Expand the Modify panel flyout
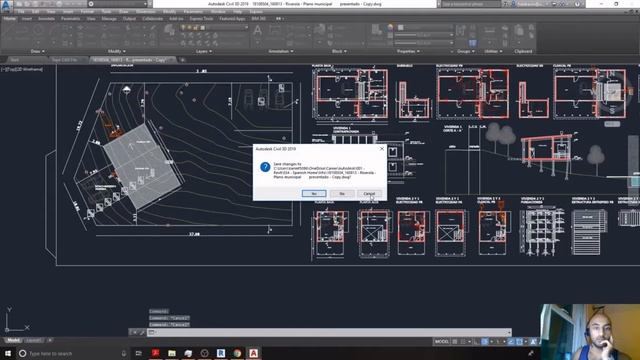640x360 pixels. [x=117, y=51]
